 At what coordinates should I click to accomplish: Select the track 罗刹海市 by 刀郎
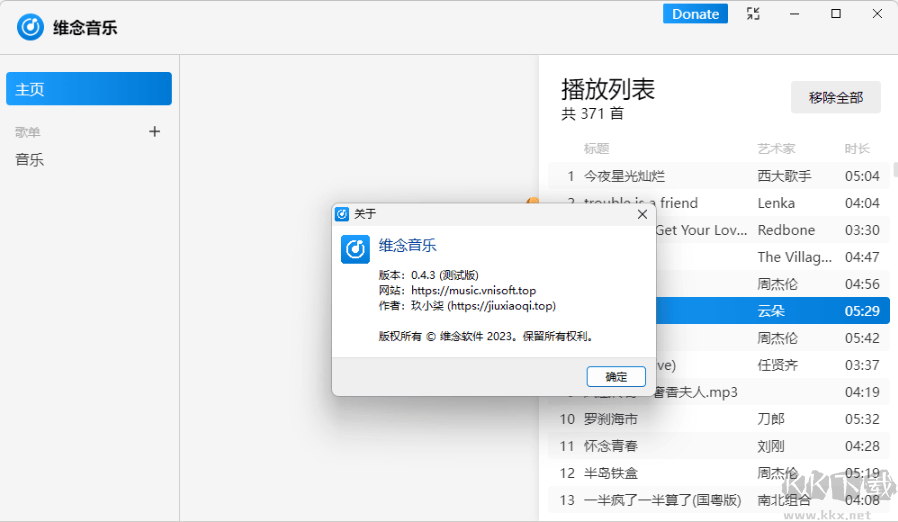(x=611, y=419)
